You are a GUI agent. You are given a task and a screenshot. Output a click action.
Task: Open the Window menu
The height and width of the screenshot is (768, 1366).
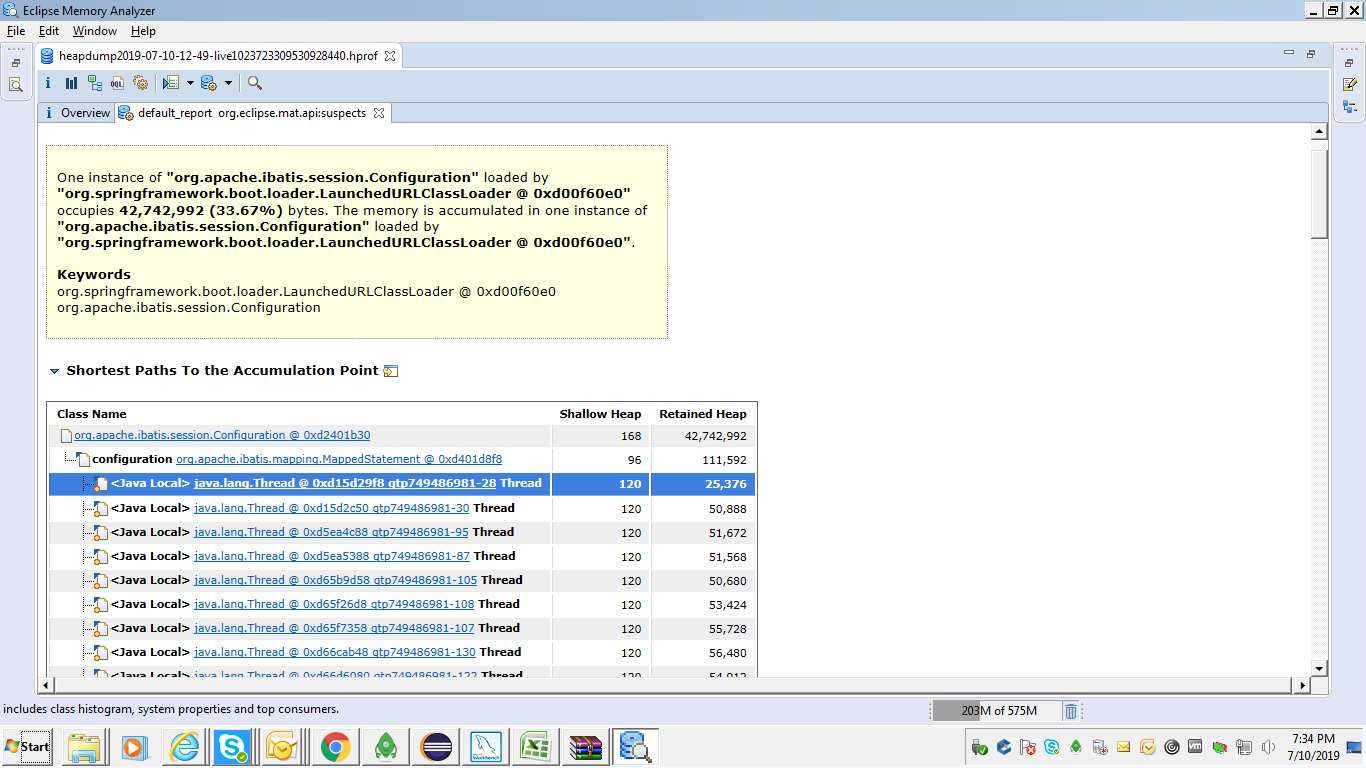94,31
